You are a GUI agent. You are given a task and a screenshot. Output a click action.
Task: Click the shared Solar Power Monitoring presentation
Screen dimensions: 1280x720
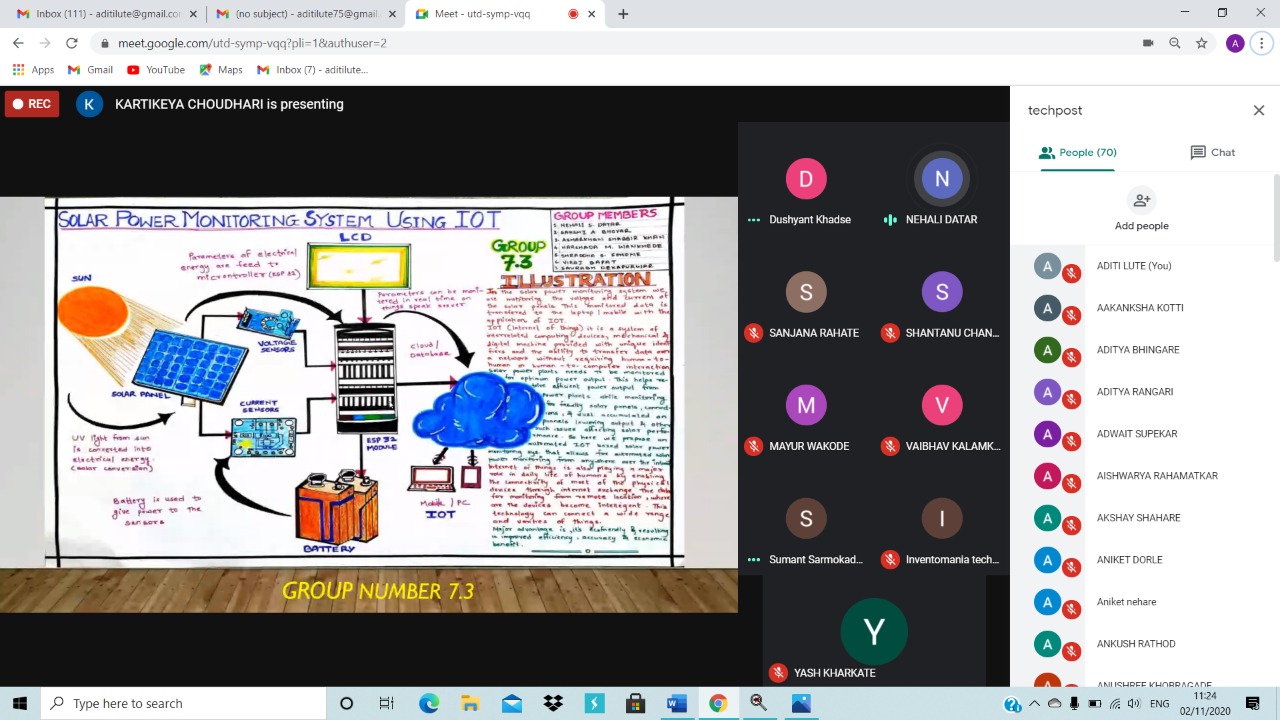point(369,404)
